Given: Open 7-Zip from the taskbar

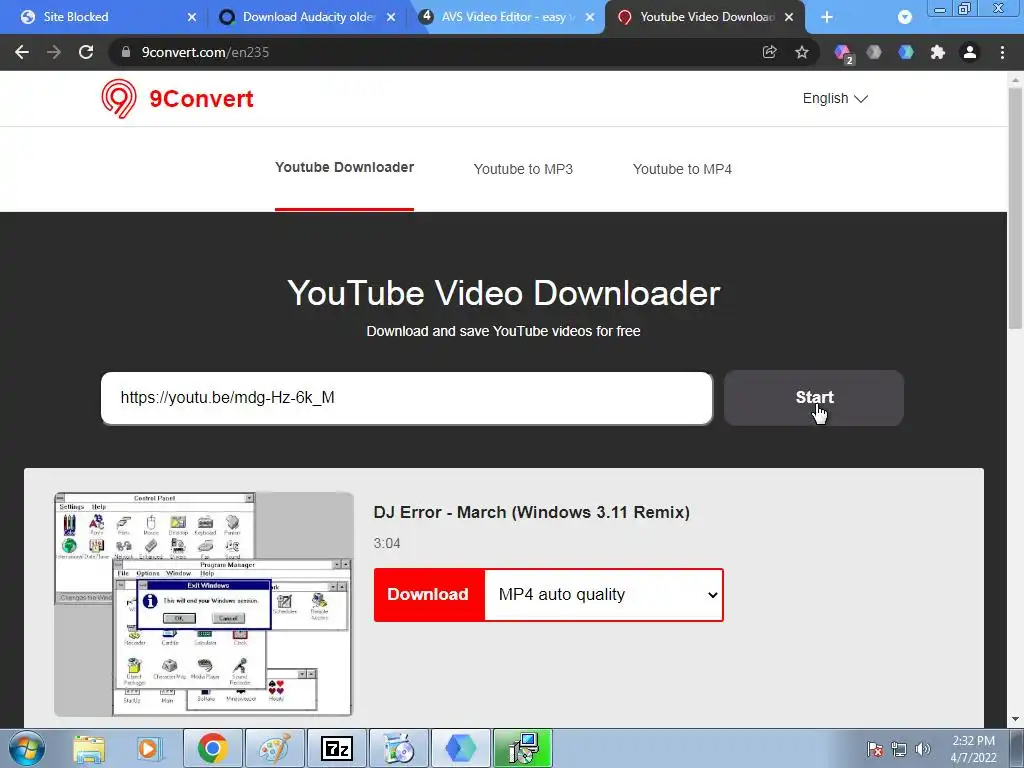Looking at the screenshot, I should pos(336,748).
